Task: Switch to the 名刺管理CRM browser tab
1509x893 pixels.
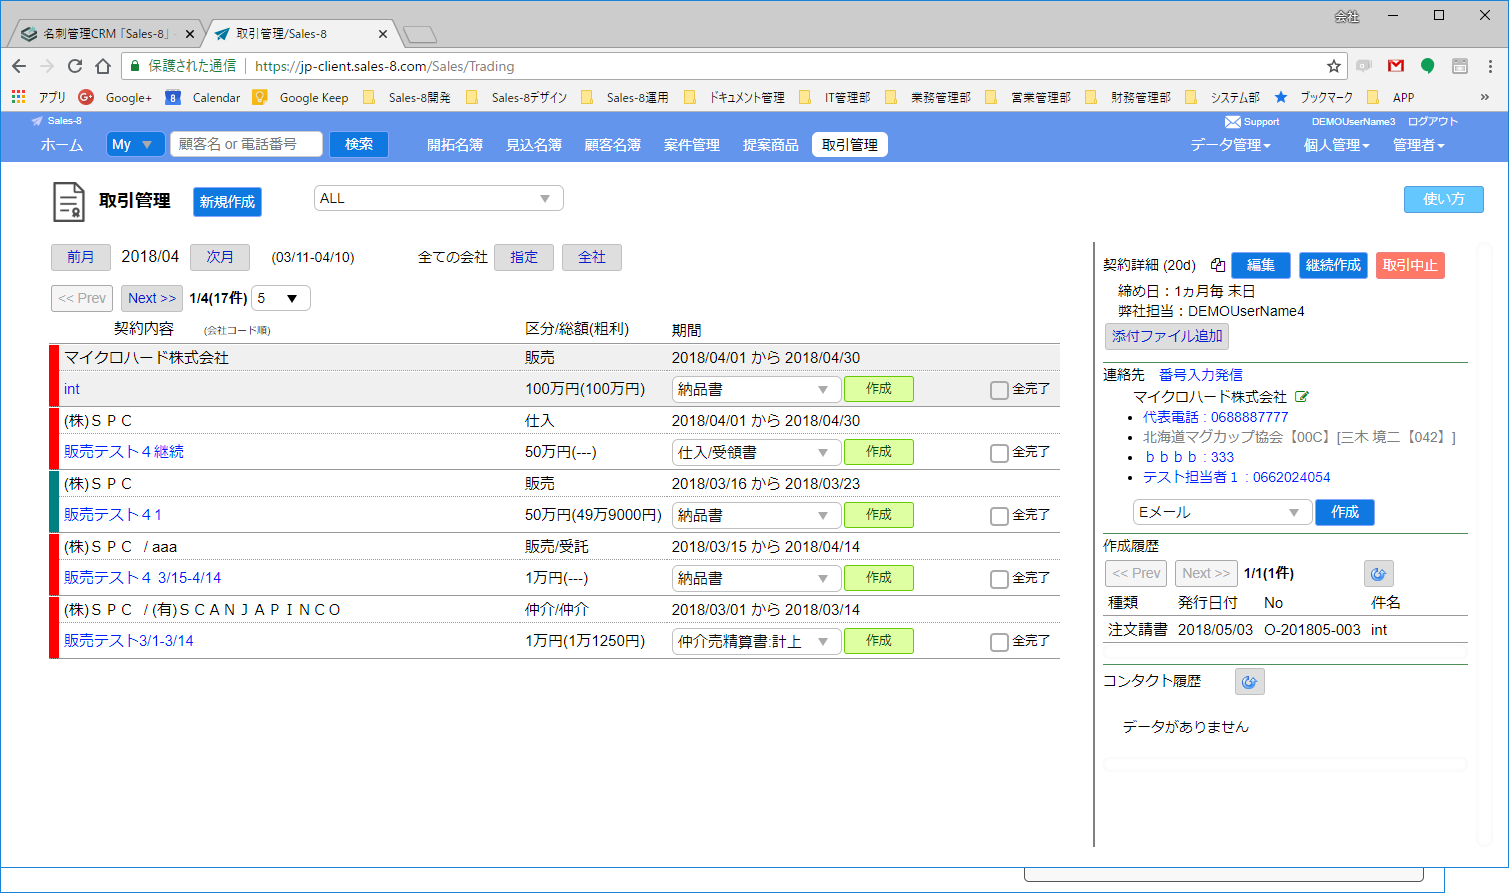Action: coord(105,34)
